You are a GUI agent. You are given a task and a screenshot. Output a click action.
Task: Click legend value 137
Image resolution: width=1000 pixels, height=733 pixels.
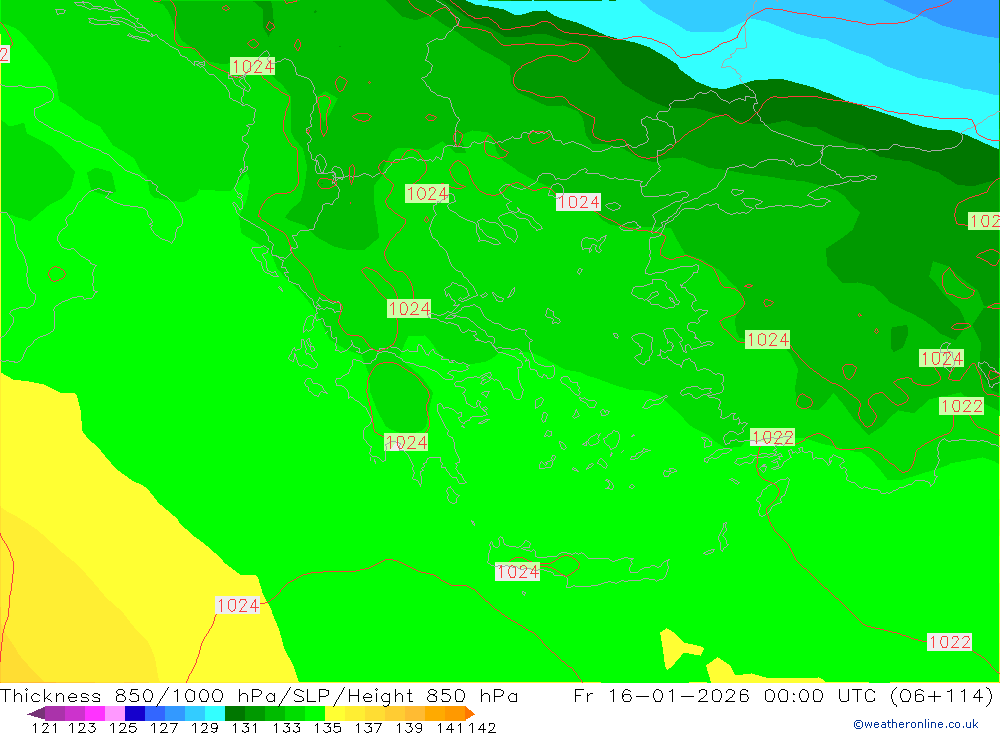click(x=368, y=727)
